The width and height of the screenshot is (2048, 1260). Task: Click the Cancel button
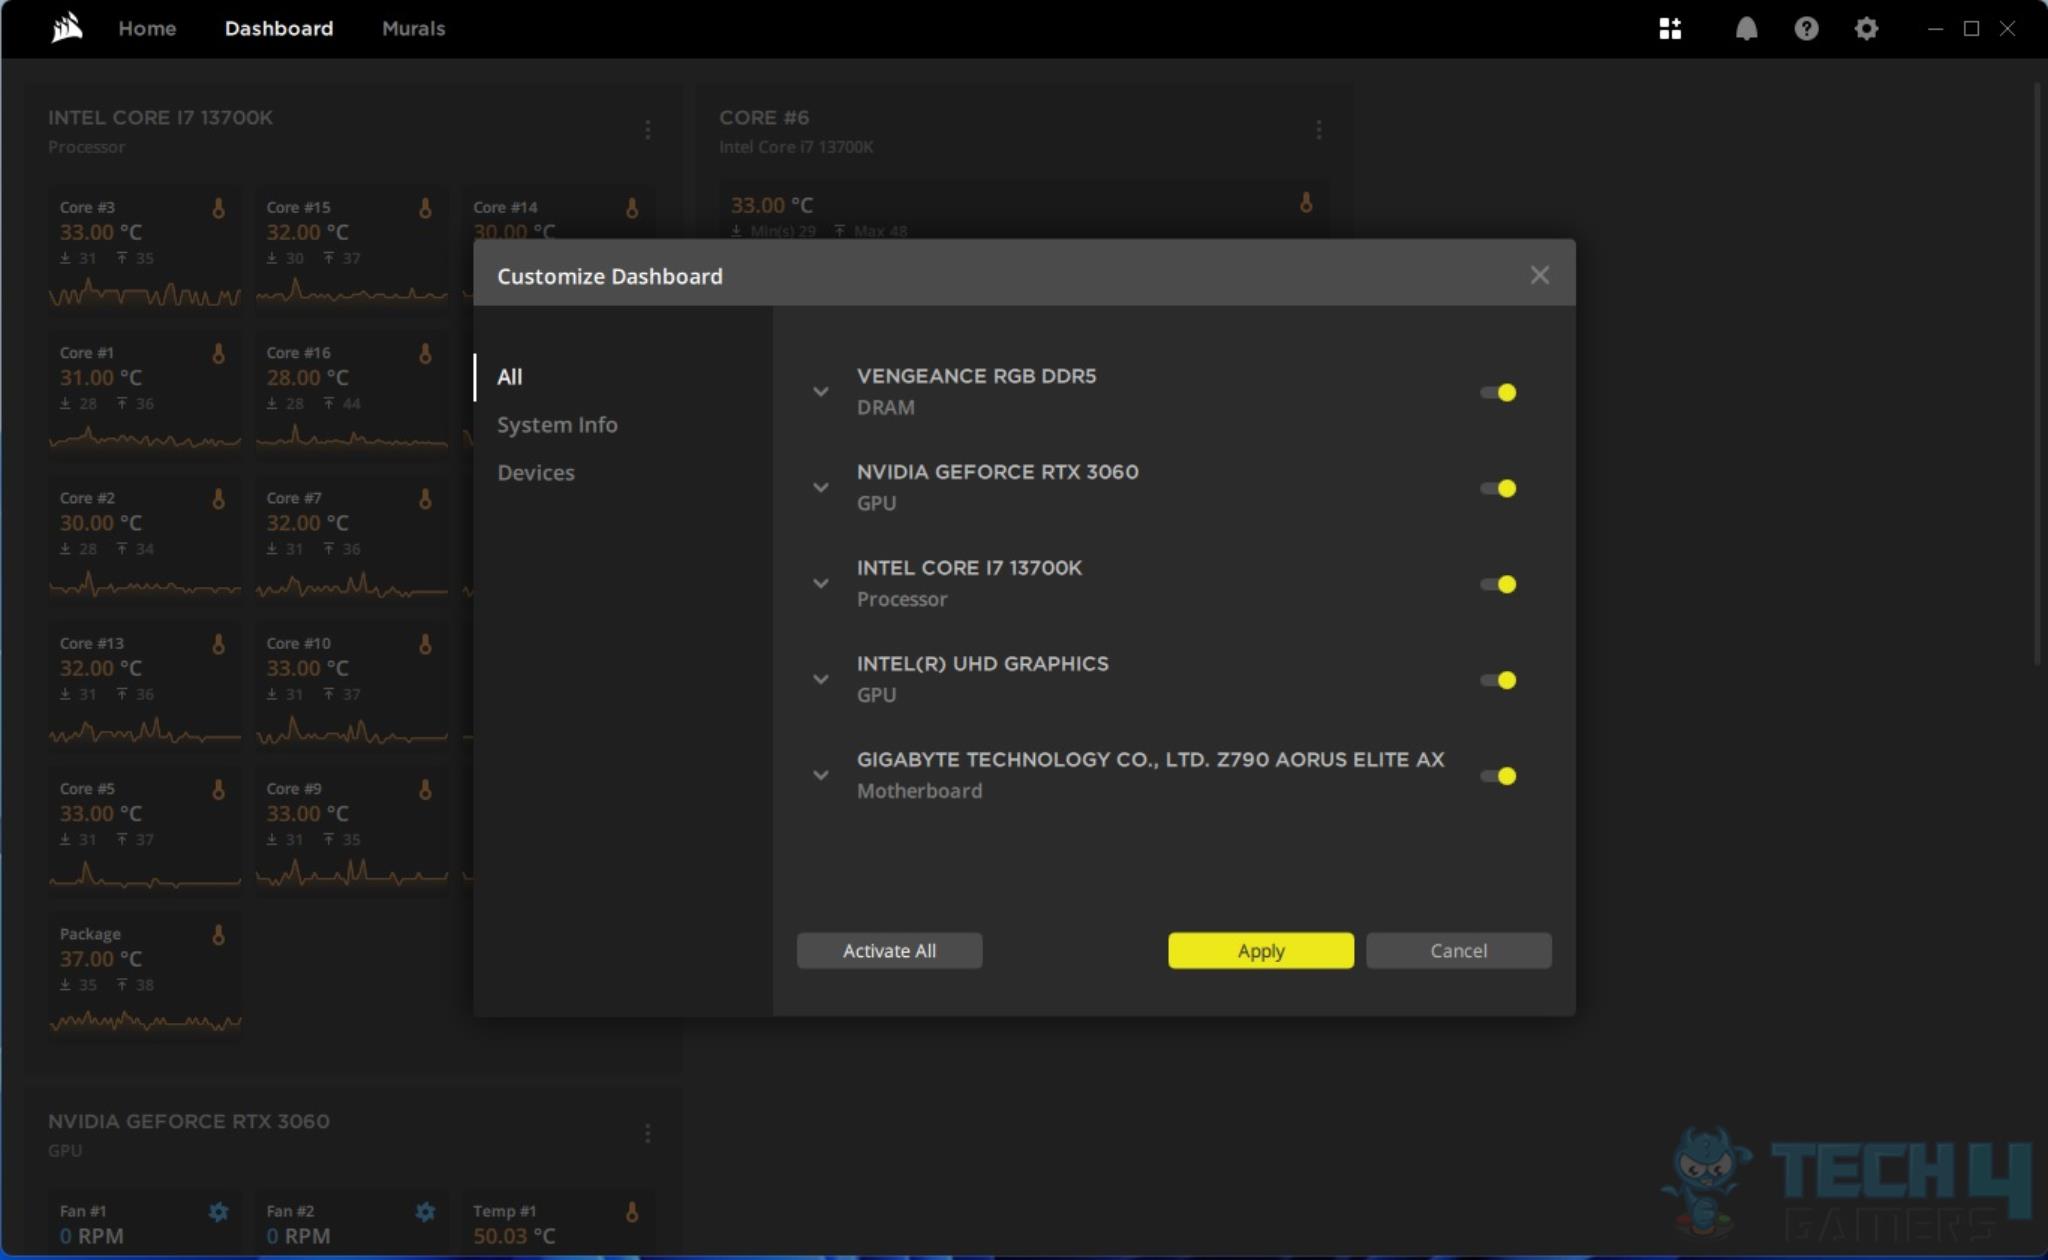click(x=1459, y=951)
